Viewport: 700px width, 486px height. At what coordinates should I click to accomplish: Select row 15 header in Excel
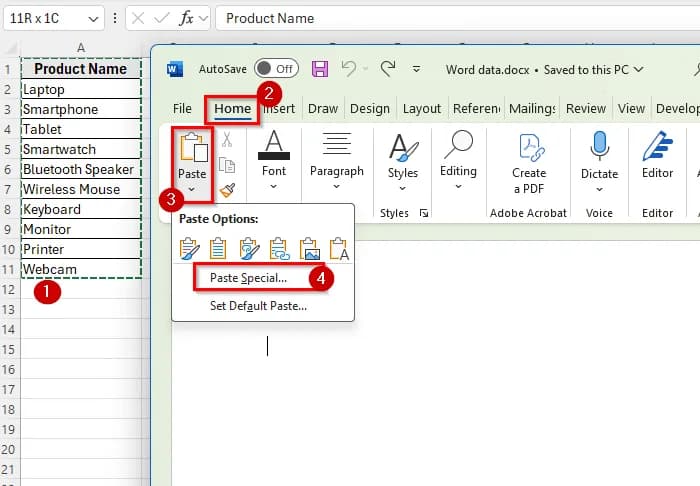tap(8, 349)
